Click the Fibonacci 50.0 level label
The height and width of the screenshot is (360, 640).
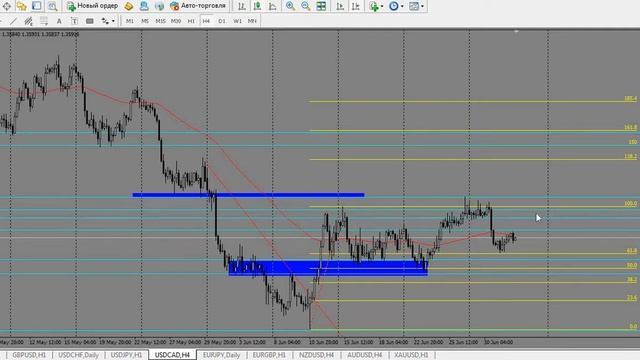(631, 265)
